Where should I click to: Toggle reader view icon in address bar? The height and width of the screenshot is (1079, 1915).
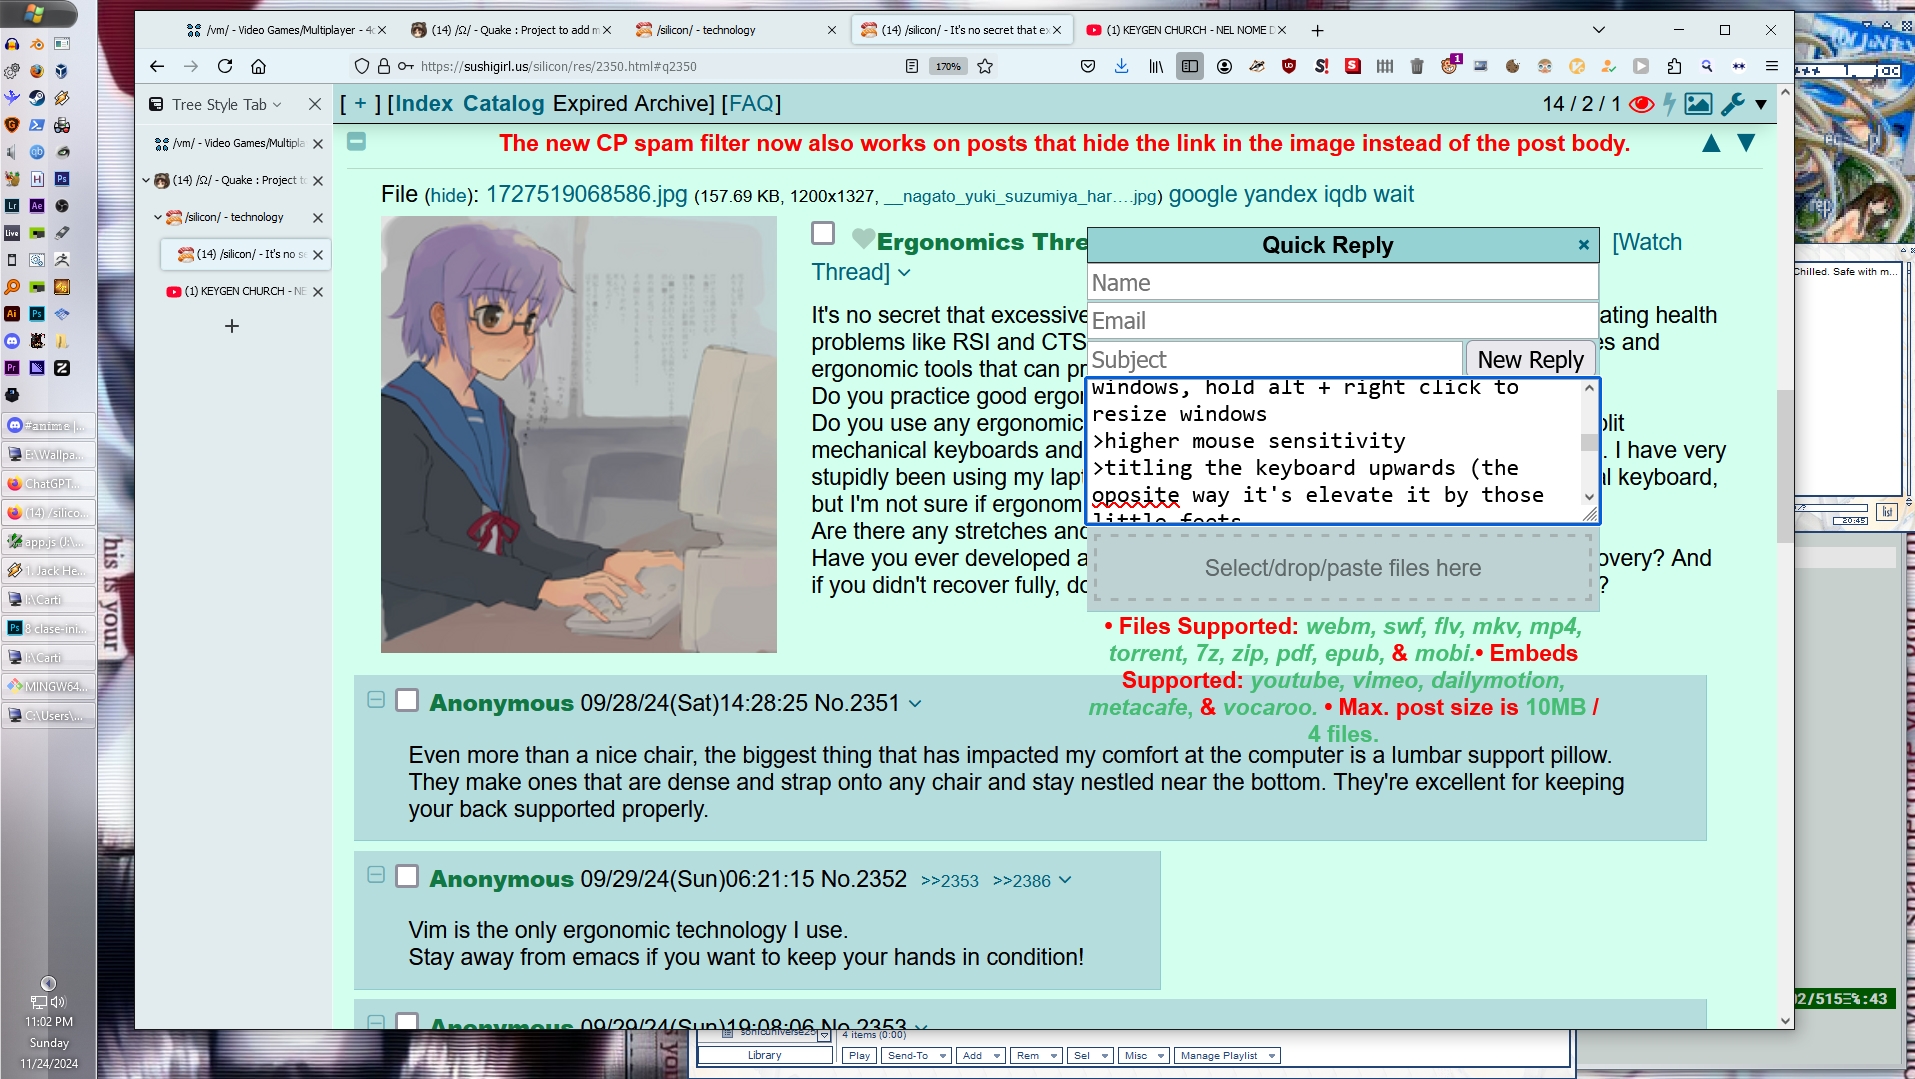(911, 66)
